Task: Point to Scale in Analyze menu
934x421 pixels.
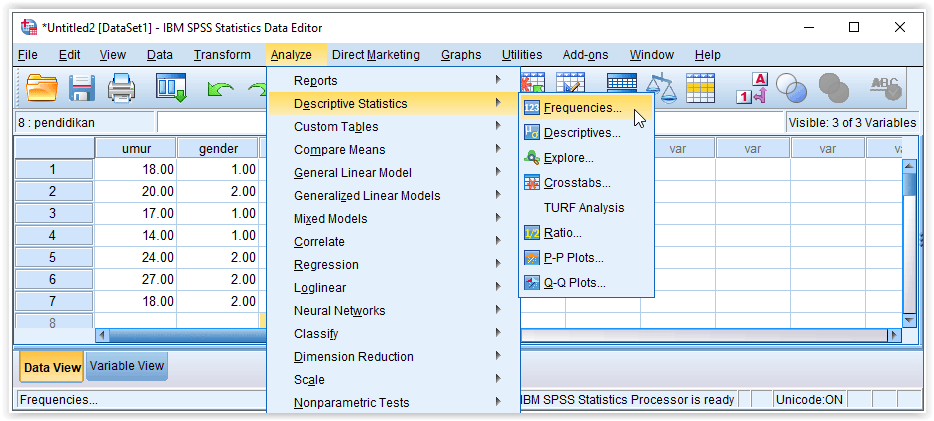Action: (393, 379)
